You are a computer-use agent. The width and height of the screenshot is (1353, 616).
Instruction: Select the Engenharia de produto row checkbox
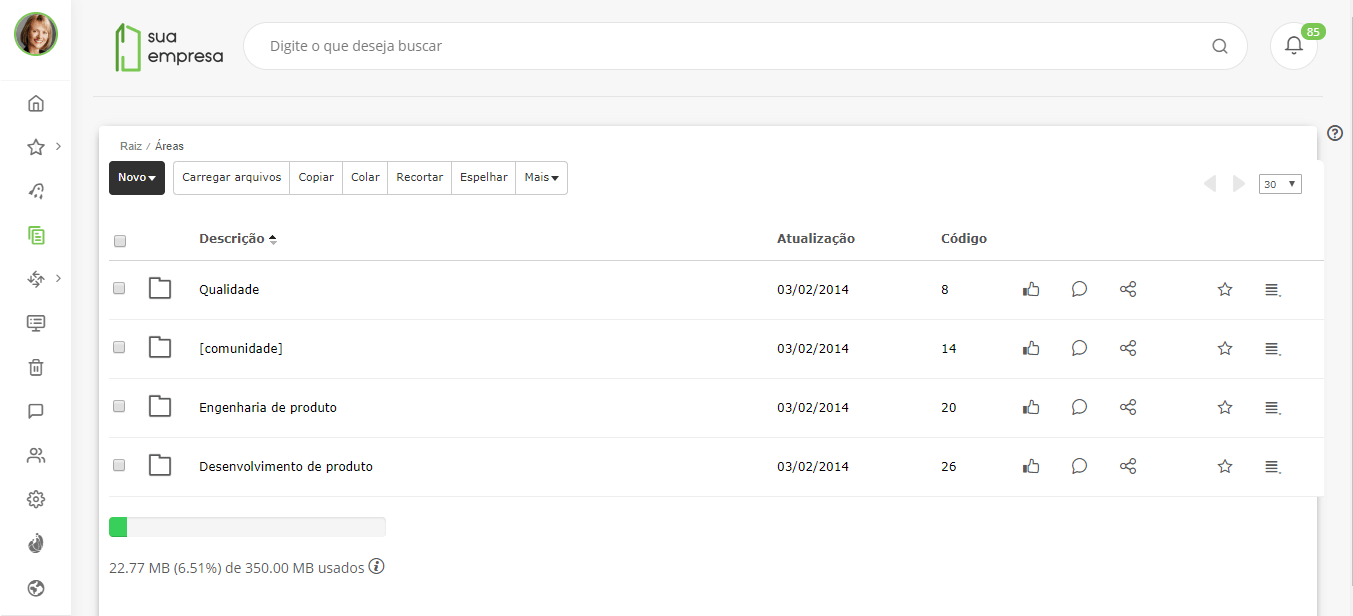point(119,406)
